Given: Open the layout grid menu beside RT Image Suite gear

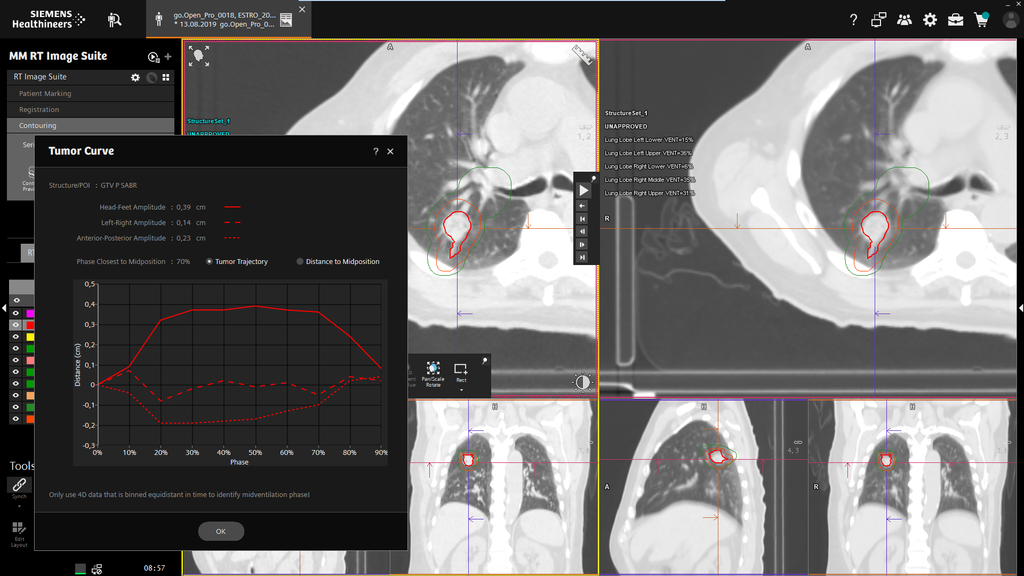Looking at the screenshot, I should 164,77.
